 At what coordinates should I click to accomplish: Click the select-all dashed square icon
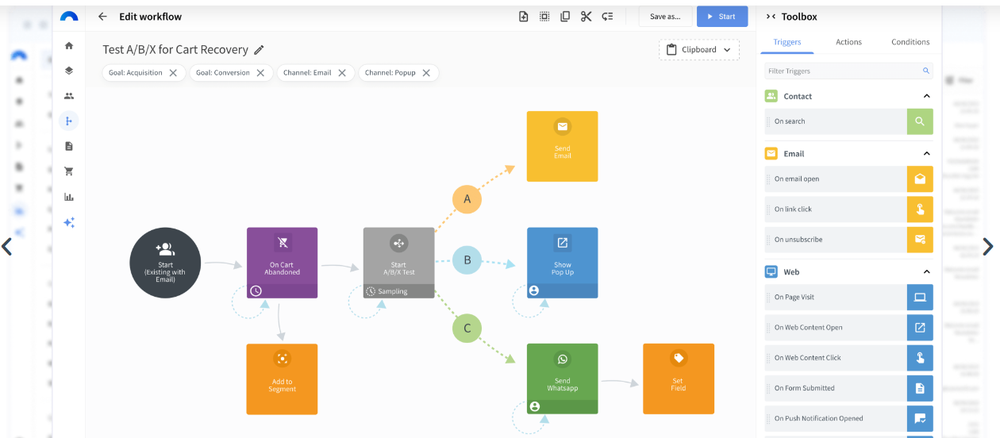(x=544, y=17)
